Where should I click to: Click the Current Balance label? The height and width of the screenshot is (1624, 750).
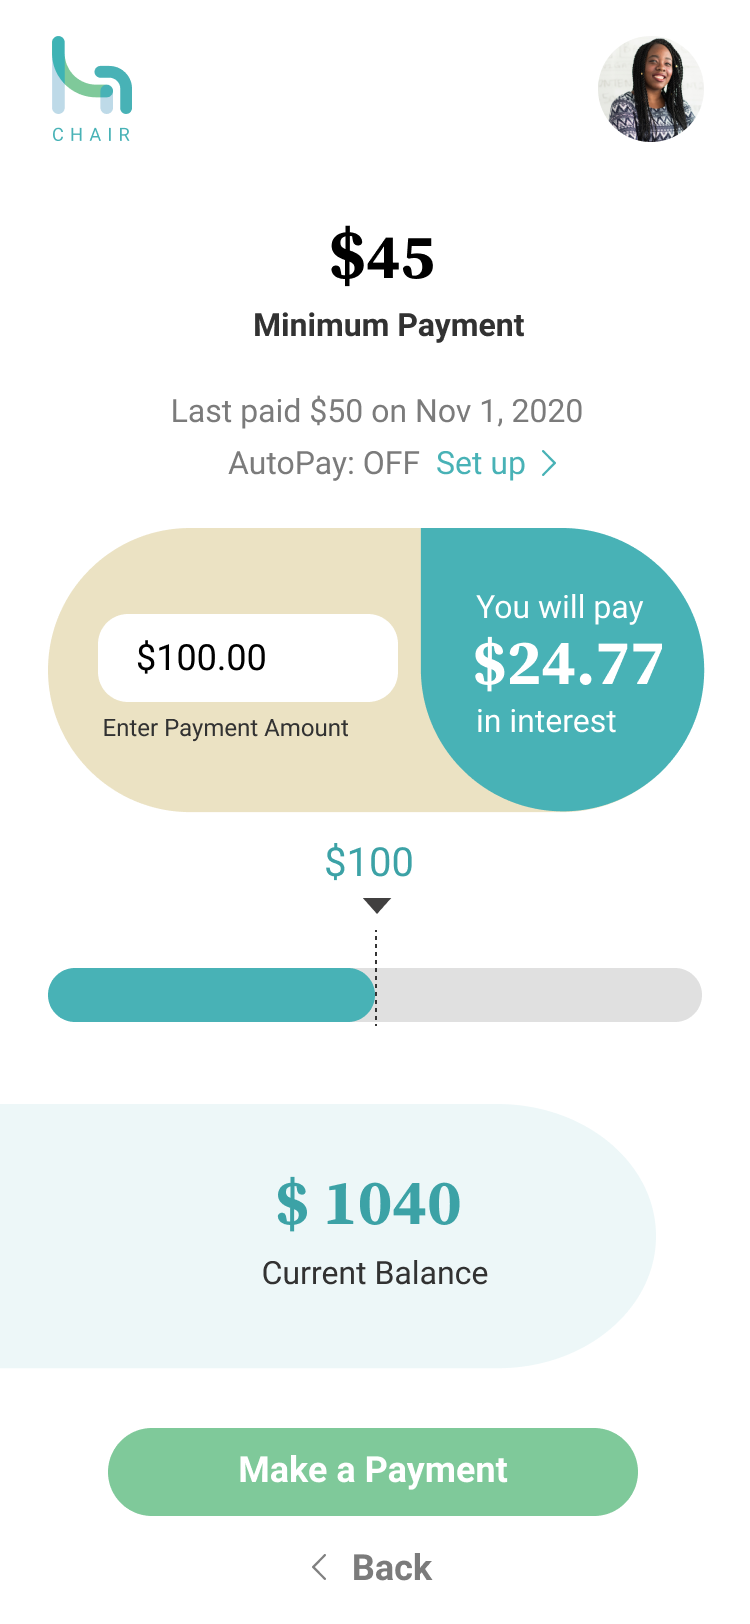pyautogui.click(x=375, y=1273)
